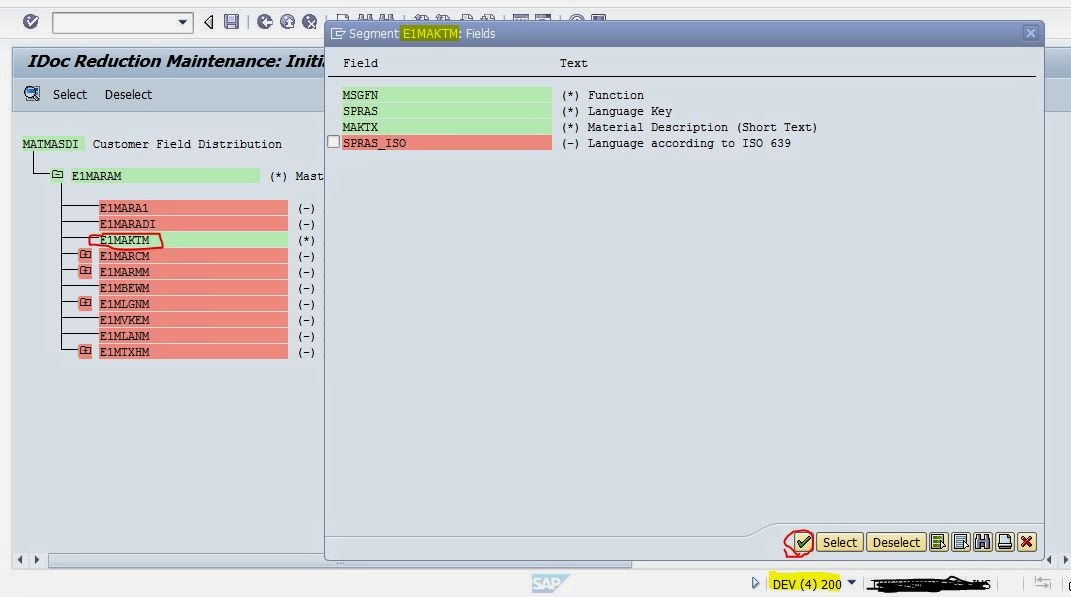Click Select in the application toolbar
This screenshot has width=1071, height=597.
(70, 94)
